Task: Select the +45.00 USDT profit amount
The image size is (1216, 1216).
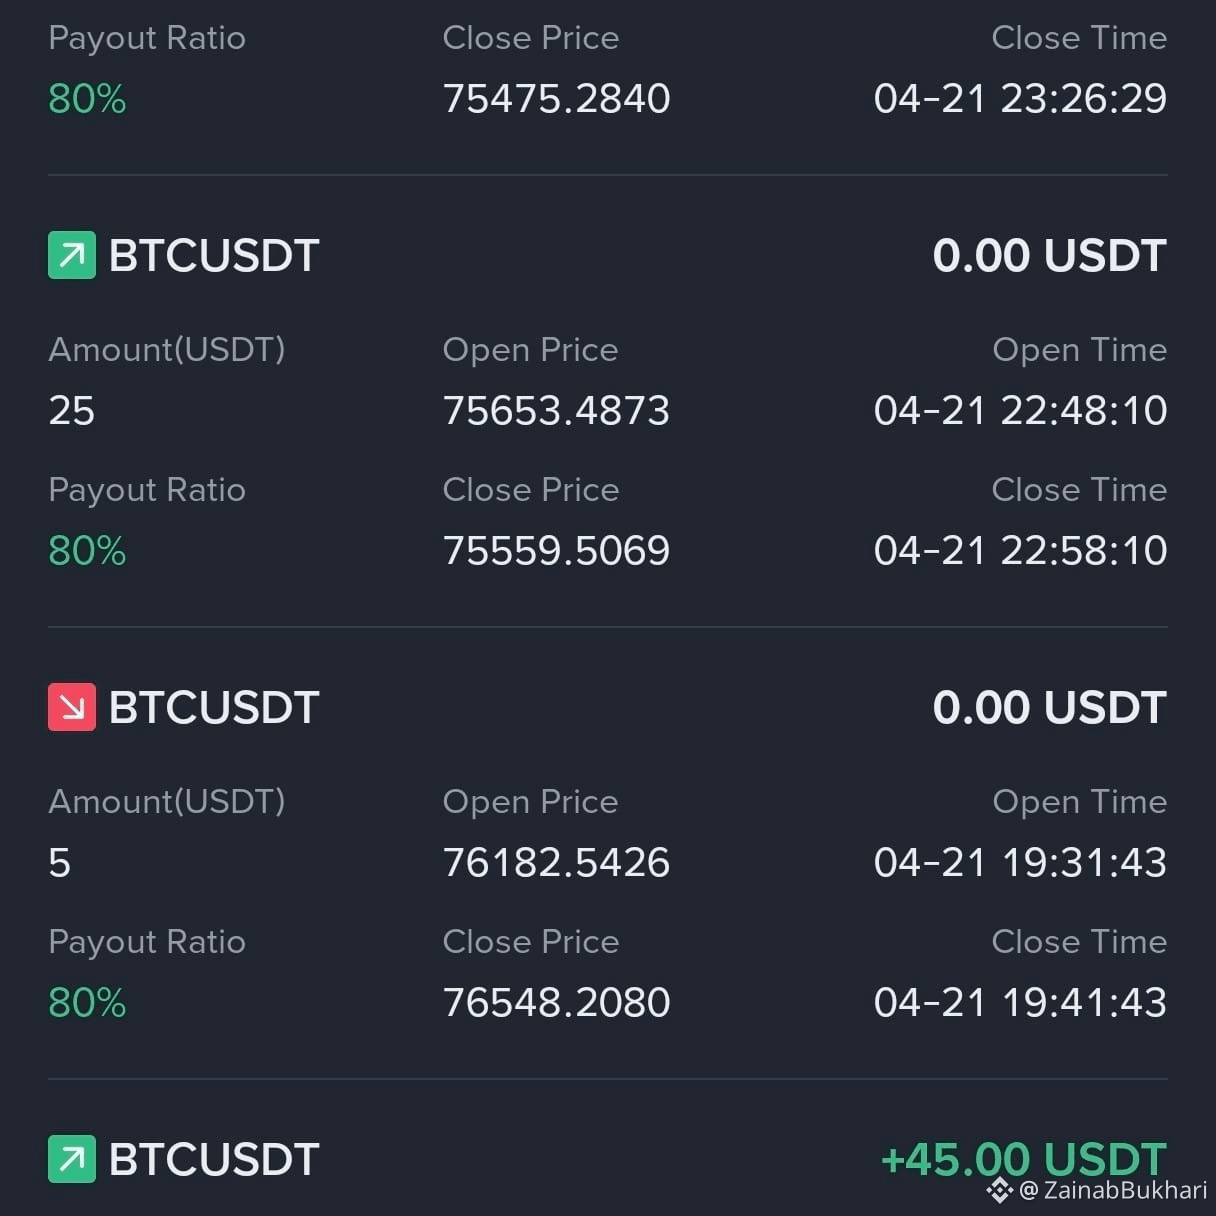Action: [x=1024, y=1159]
